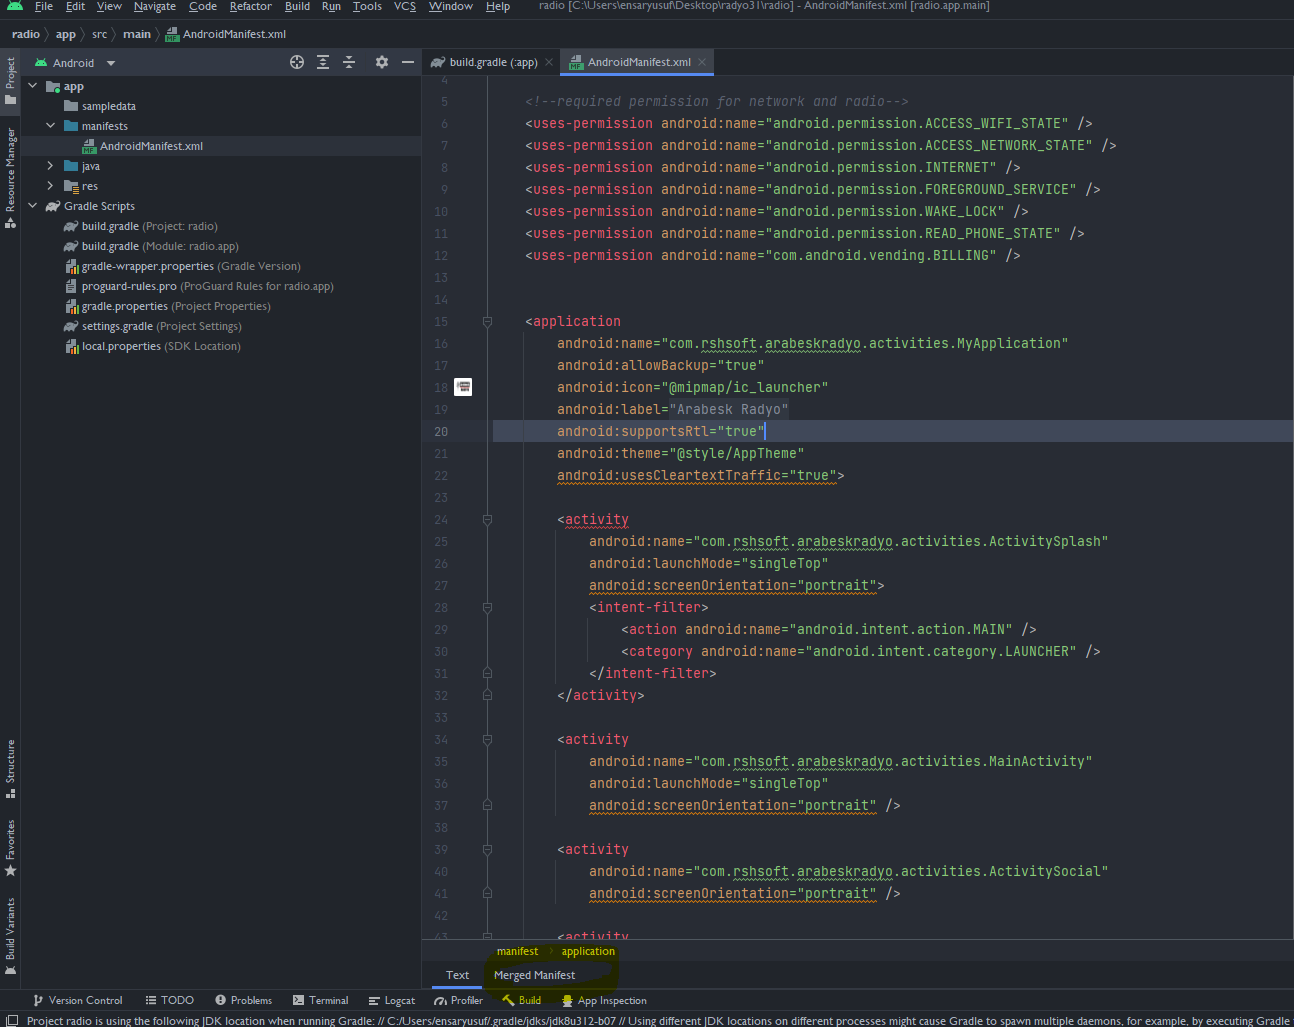Click the Expand All icon in Project panel
This screenshot has width=1294, height=1027.
click(x=323, y=62)
